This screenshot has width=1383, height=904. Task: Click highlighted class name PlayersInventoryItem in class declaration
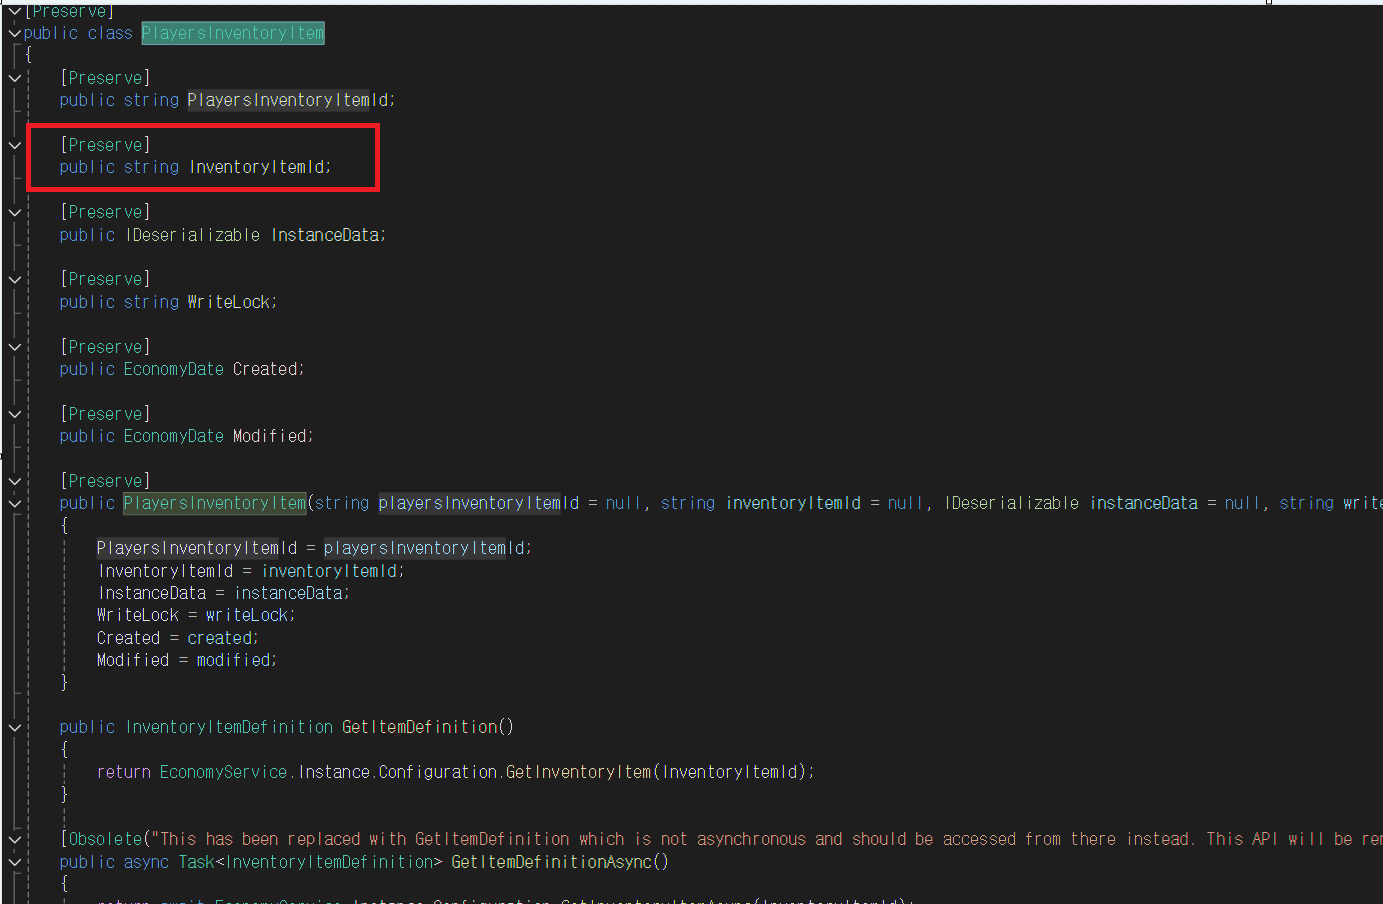pos(233,33)
